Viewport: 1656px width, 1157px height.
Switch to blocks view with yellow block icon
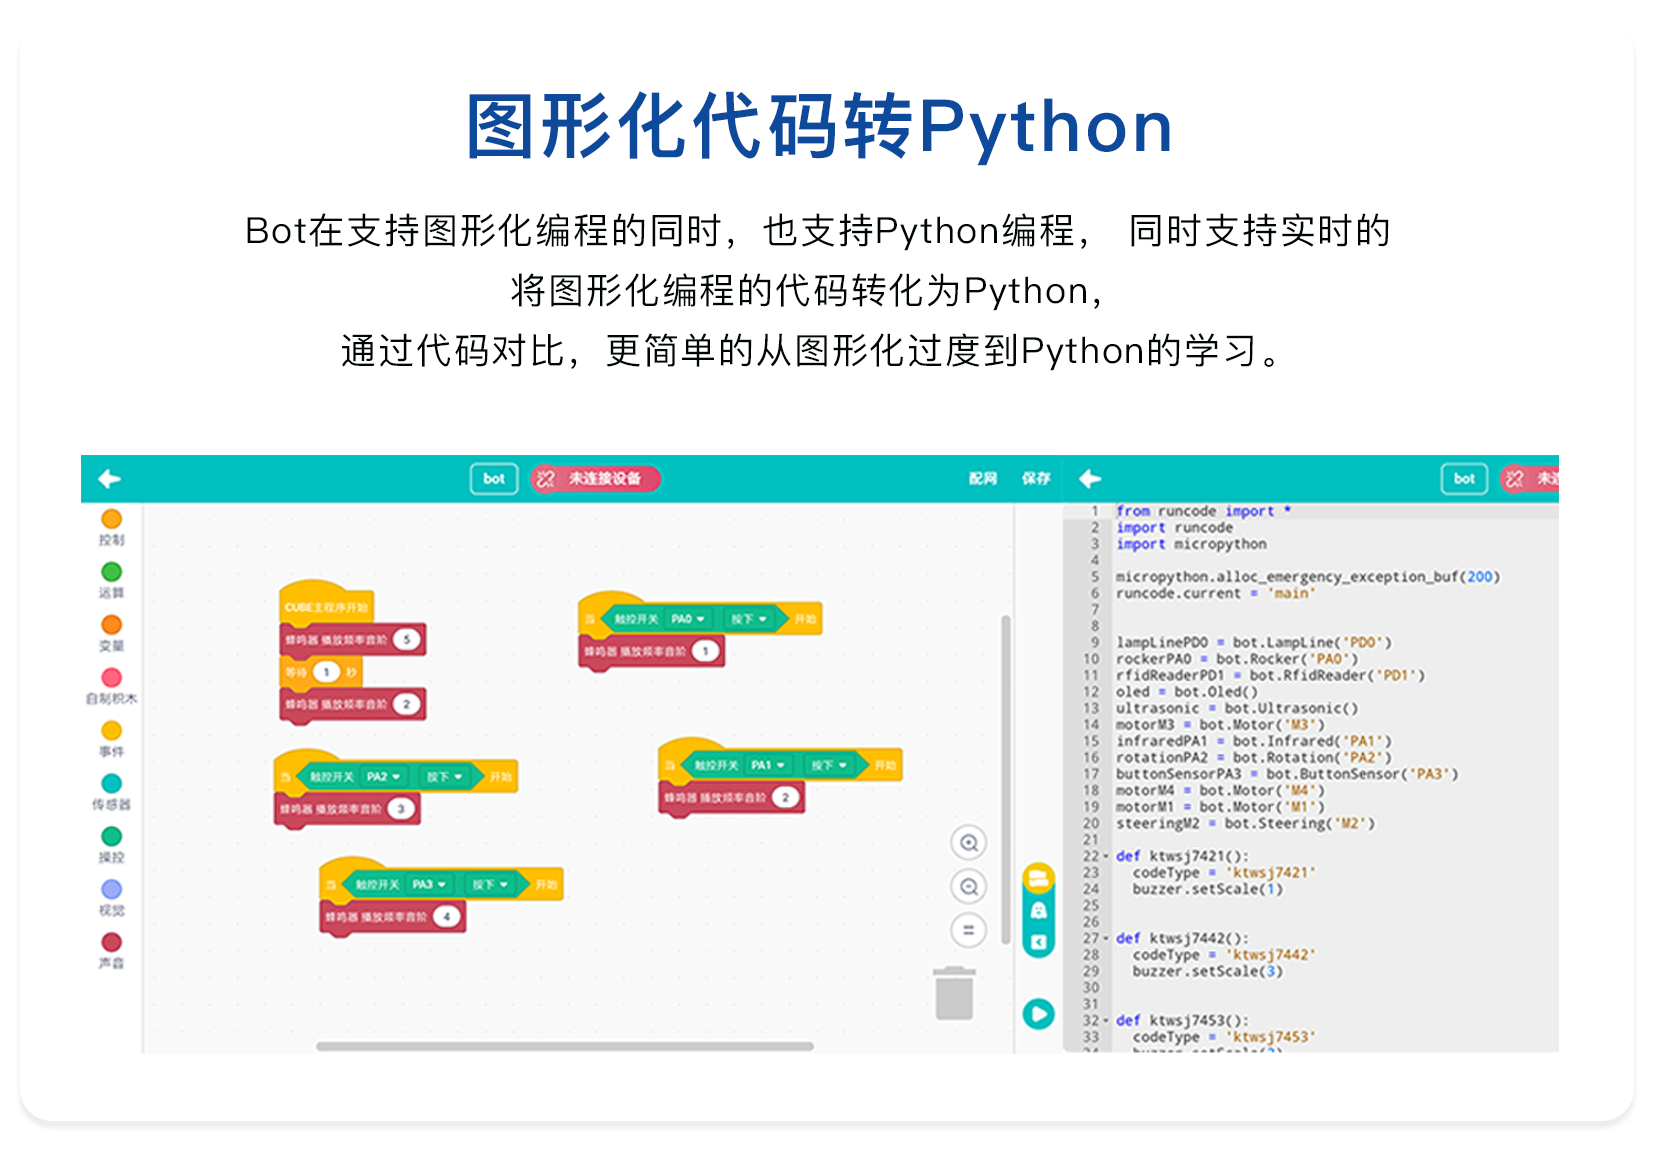click(x=1039, y=879)
